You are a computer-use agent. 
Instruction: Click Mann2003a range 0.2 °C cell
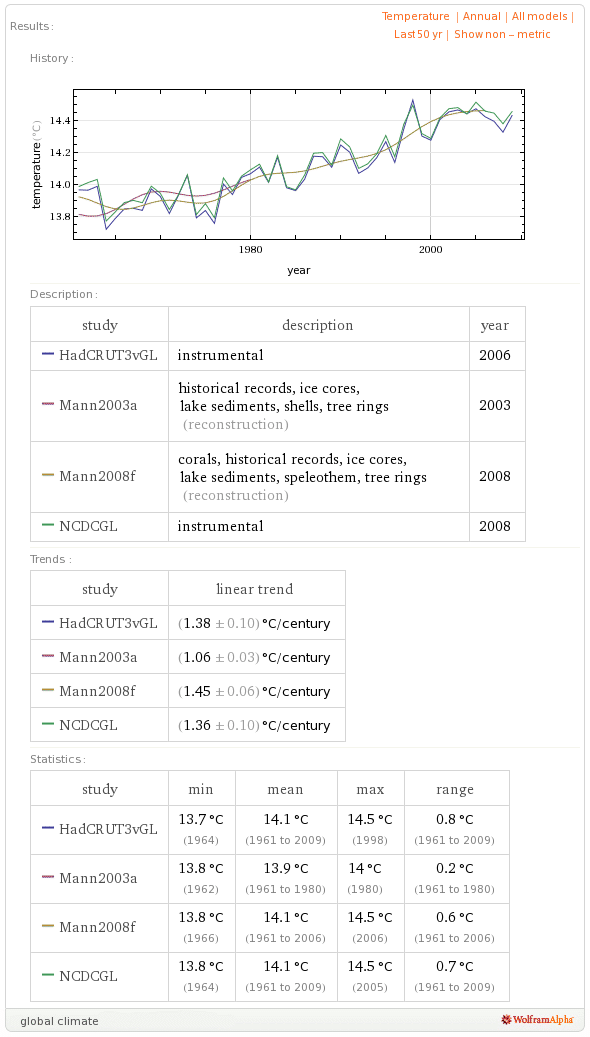tap(455, 878)
